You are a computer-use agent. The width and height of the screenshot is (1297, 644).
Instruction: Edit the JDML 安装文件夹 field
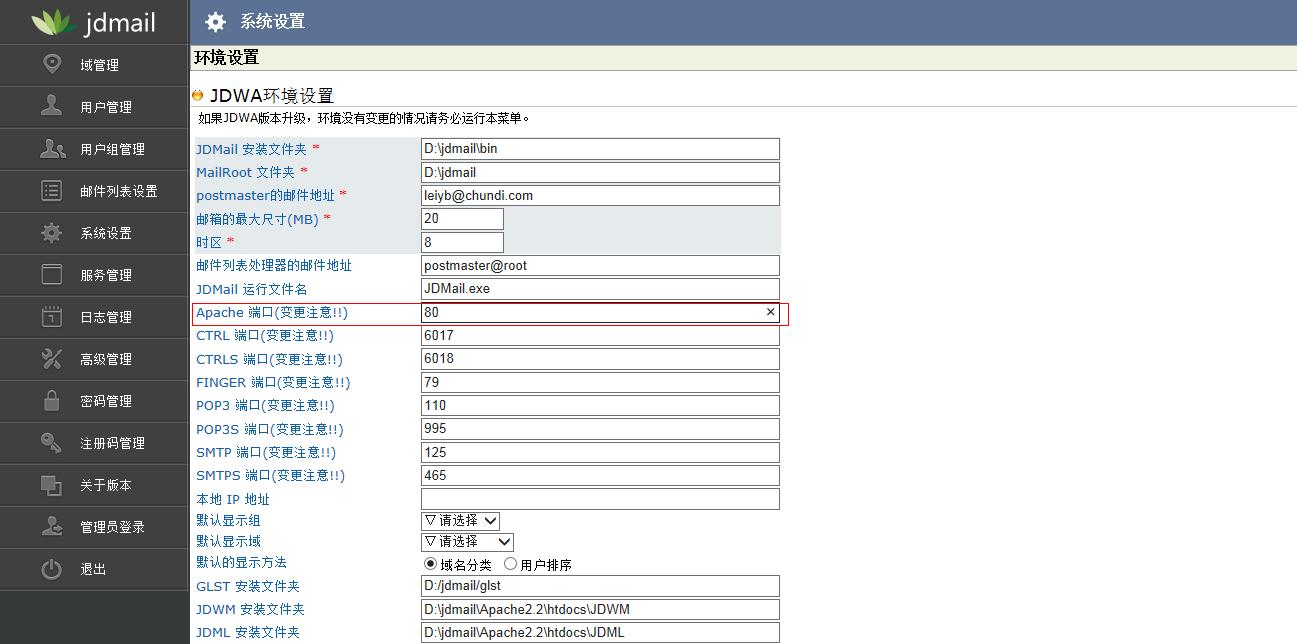pyautogui.click(x=600, y=632)
